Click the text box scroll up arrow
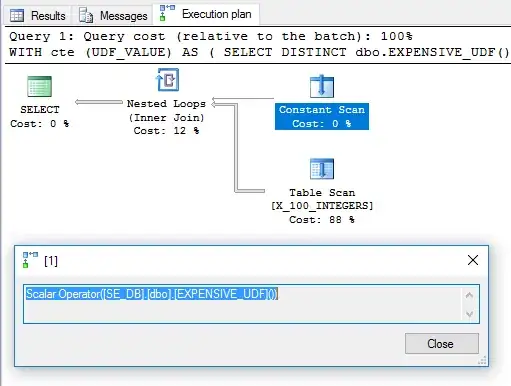 [469, 295]
